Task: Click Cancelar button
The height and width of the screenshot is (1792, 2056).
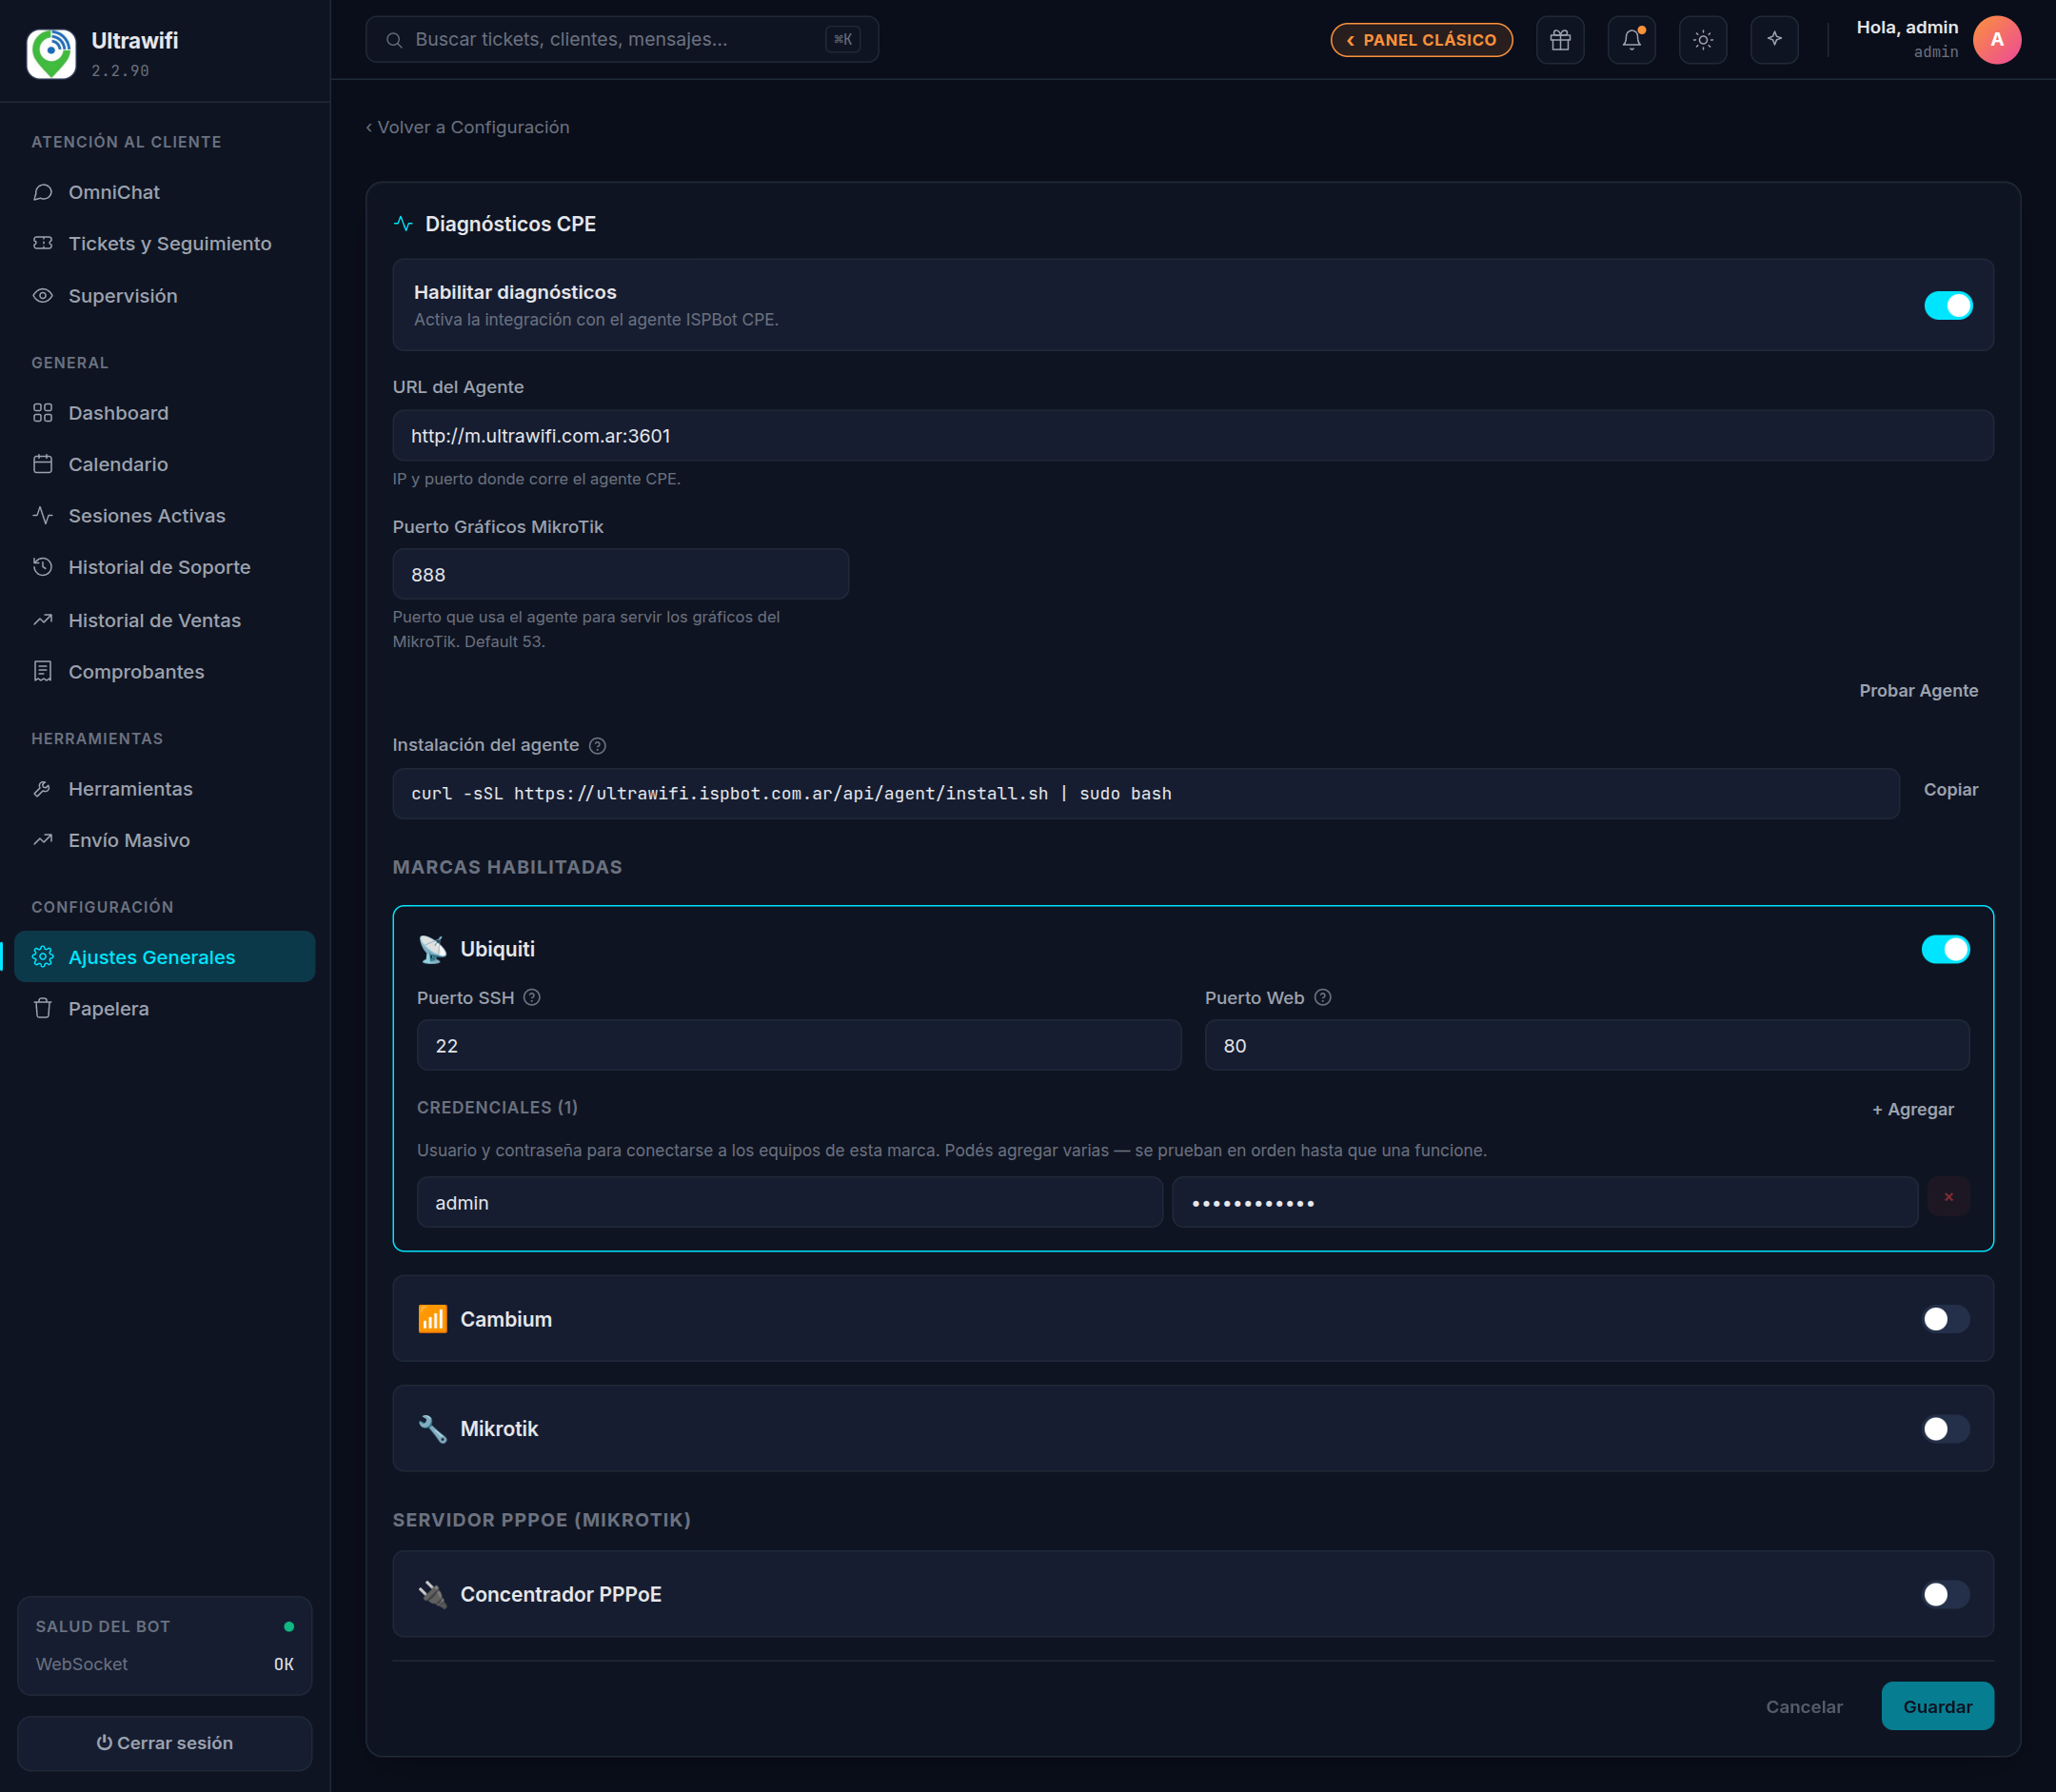Action: pyautogui.click(x=1804, y=1707)
